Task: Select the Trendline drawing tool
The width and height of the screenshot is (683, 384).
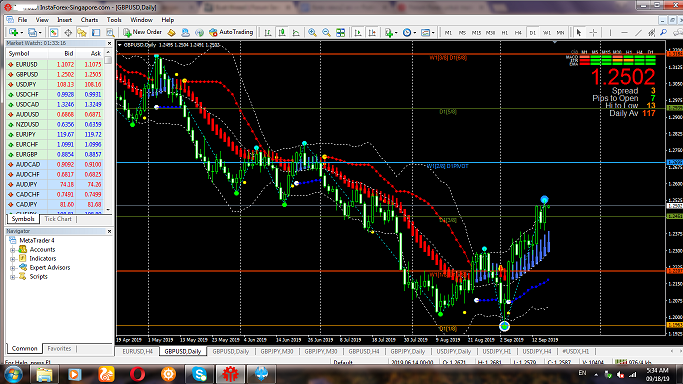Action: [x=638, y=33]
